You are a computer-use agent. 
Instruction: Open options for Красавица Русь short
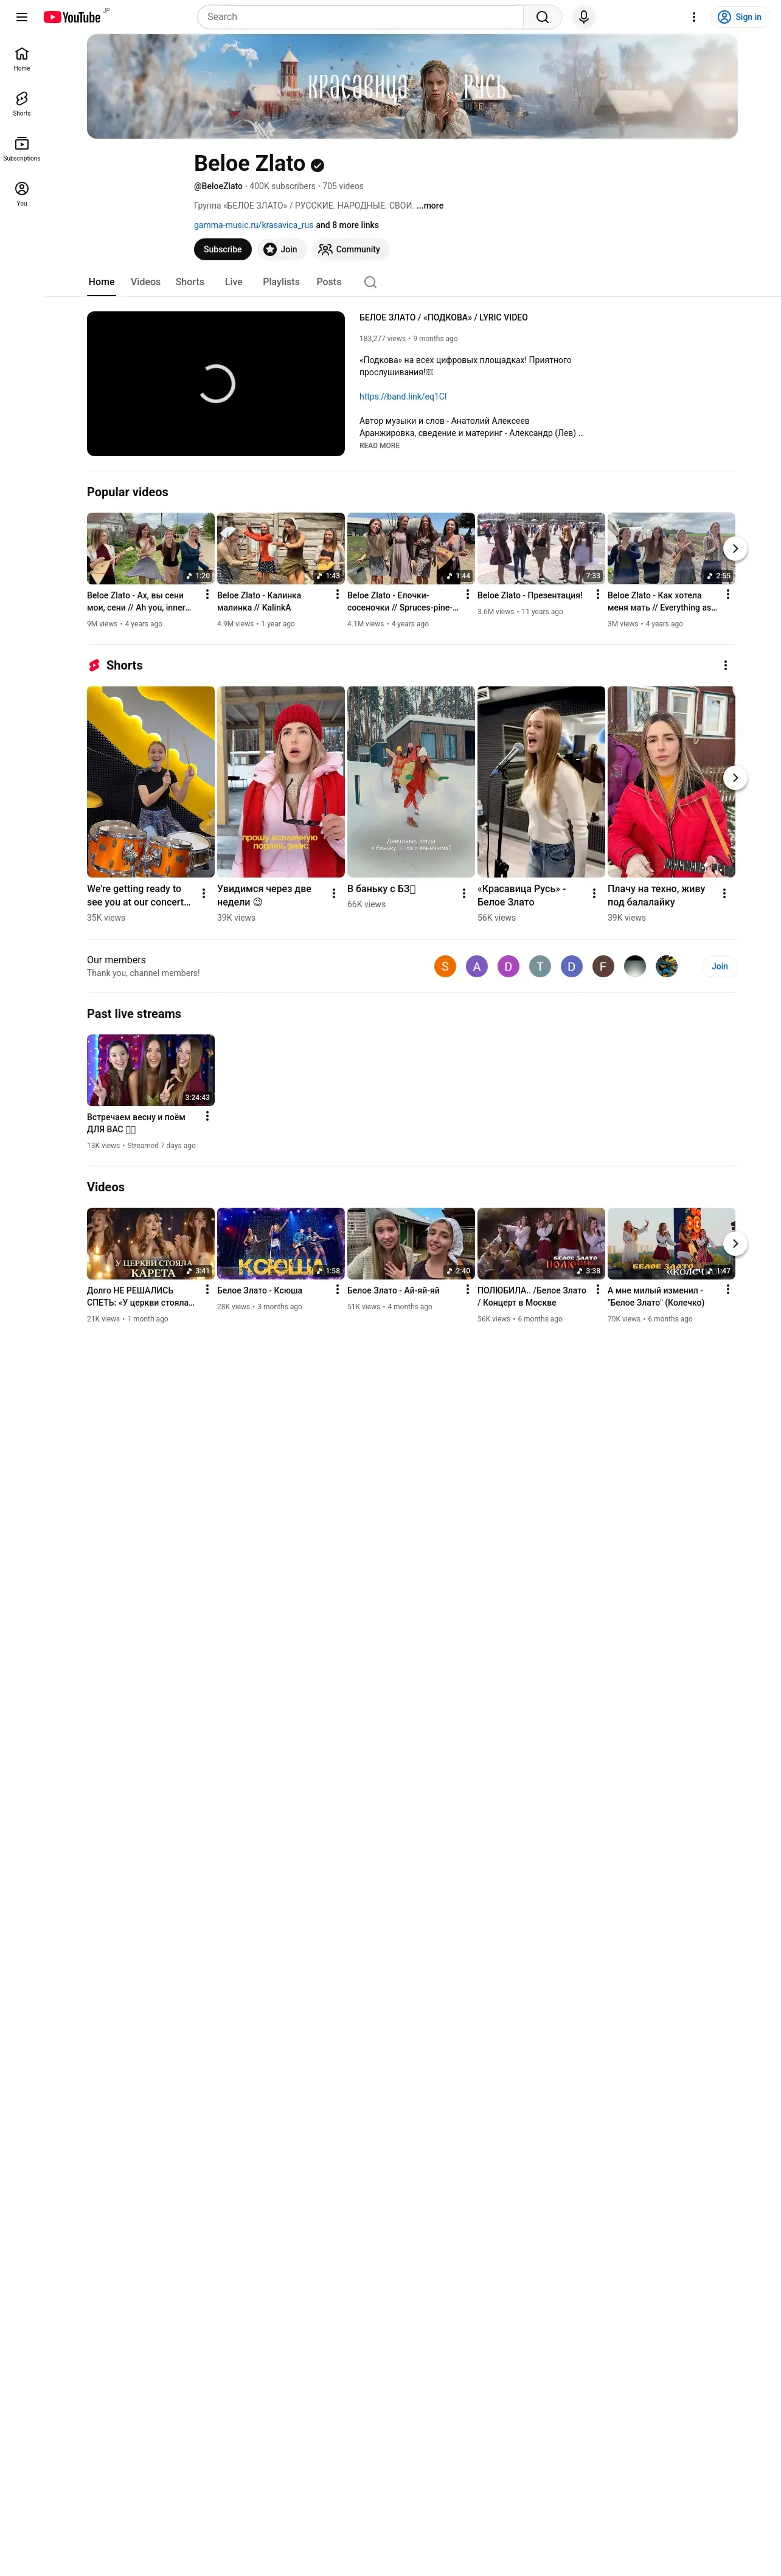(594, 893)
